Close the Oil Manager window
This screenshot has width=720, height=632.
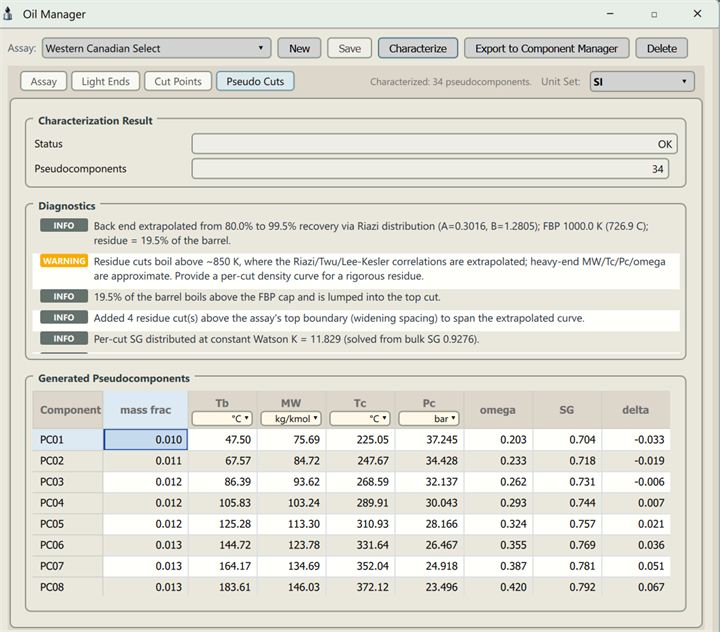[697, 14]
